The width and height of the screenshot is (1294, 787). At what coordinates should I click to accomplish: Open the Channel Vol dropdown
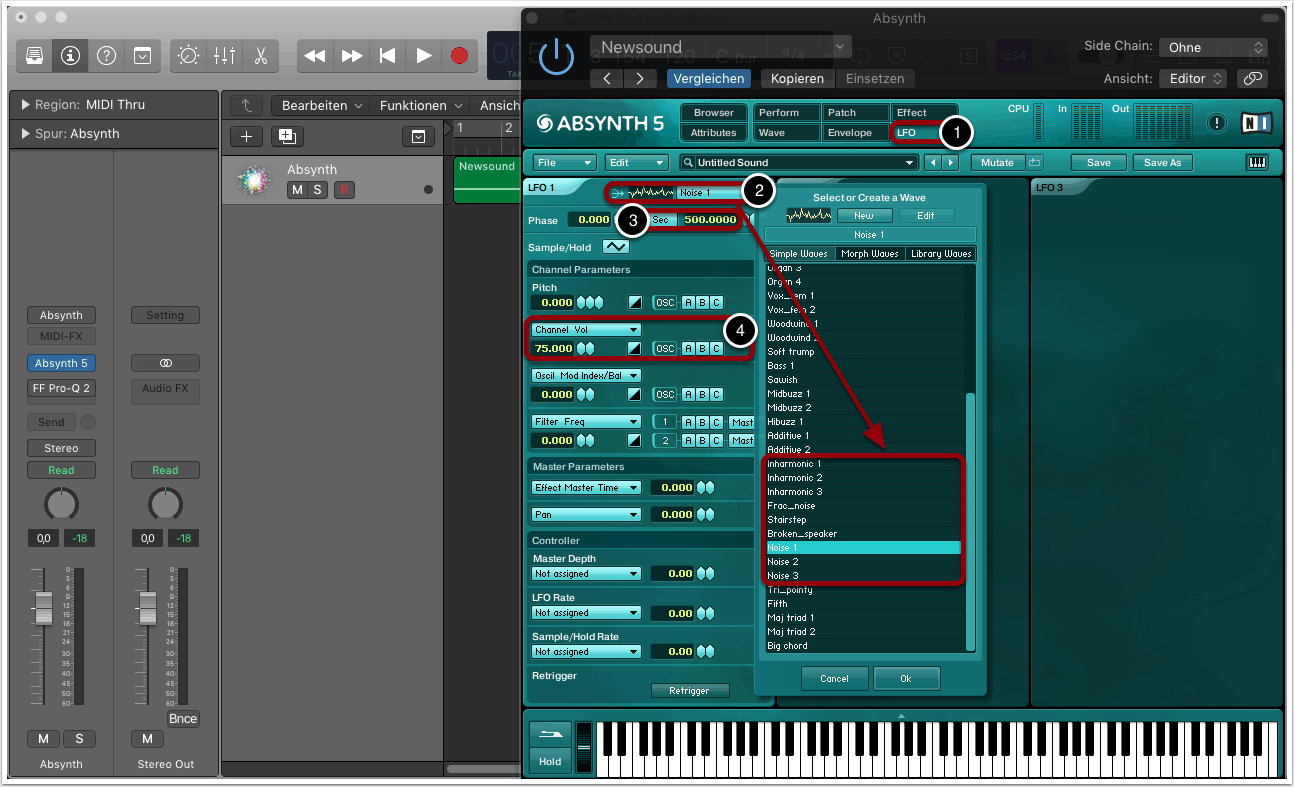586,329
